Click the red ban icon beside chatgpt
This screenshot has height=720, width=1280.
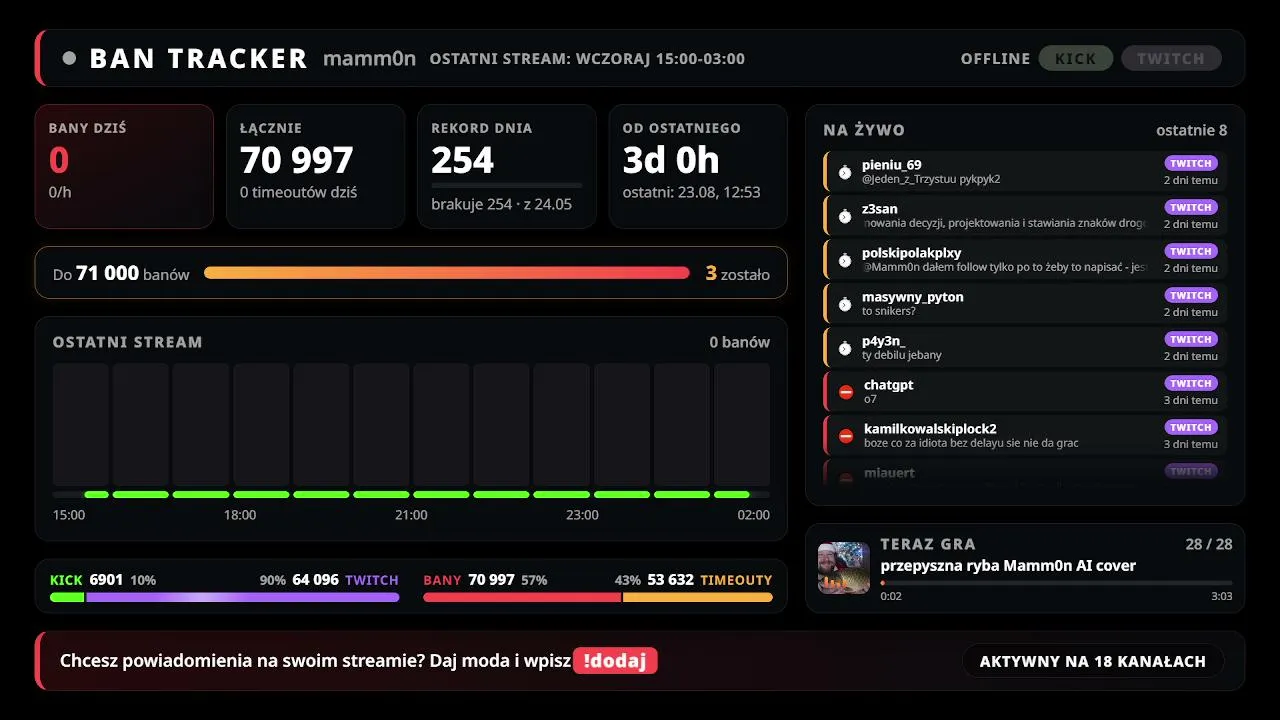pos(846,392)
